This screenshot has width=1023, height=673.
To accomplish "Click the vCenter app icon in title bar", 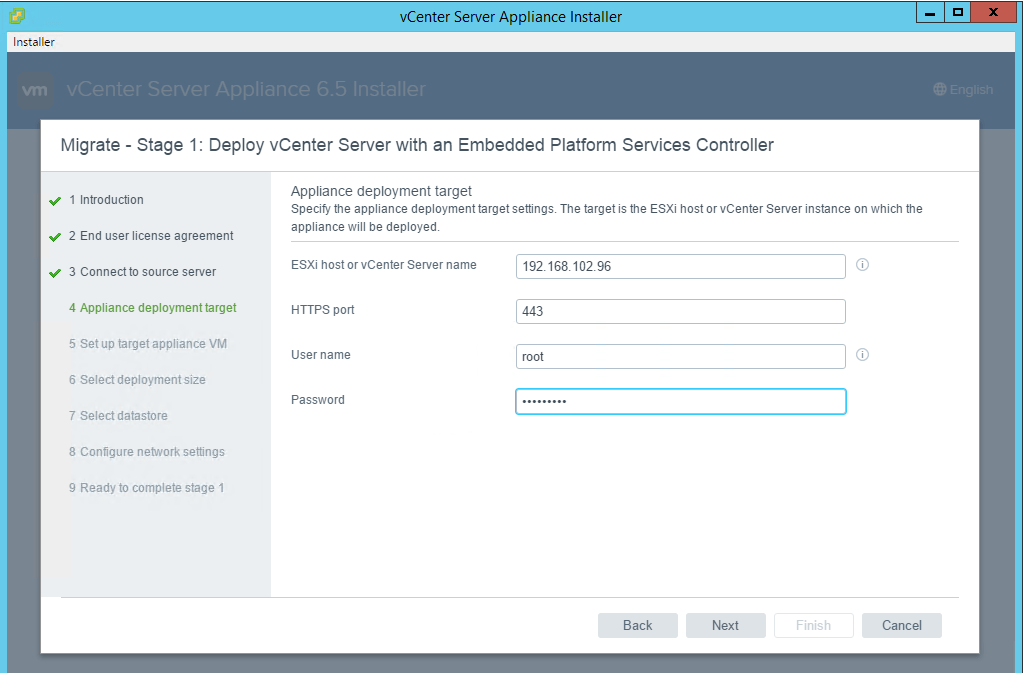I will (17, 16).
